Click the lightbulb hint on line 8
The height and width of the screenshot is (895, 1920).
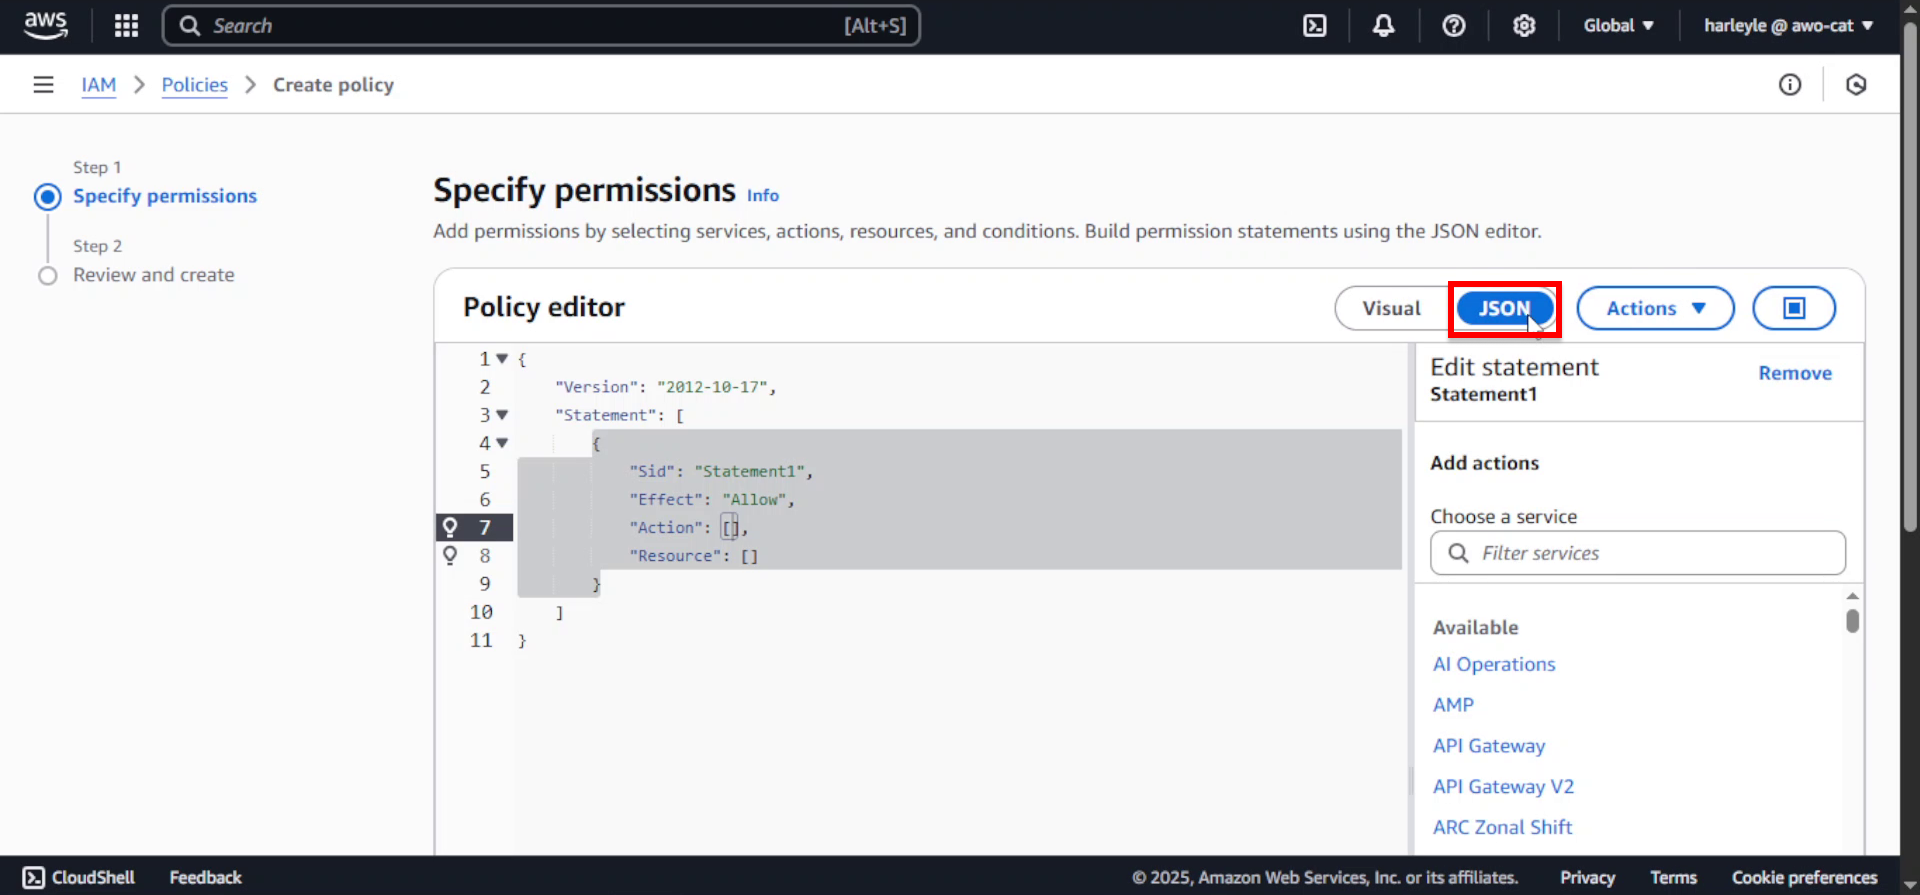point(450,555)
